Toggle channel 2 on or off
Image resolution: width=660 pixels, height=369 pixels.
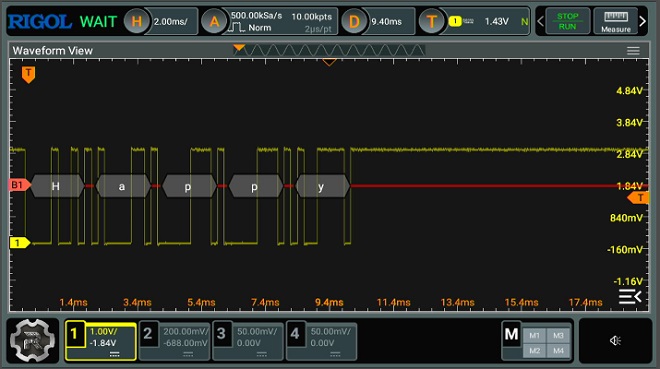click(148, 334)
